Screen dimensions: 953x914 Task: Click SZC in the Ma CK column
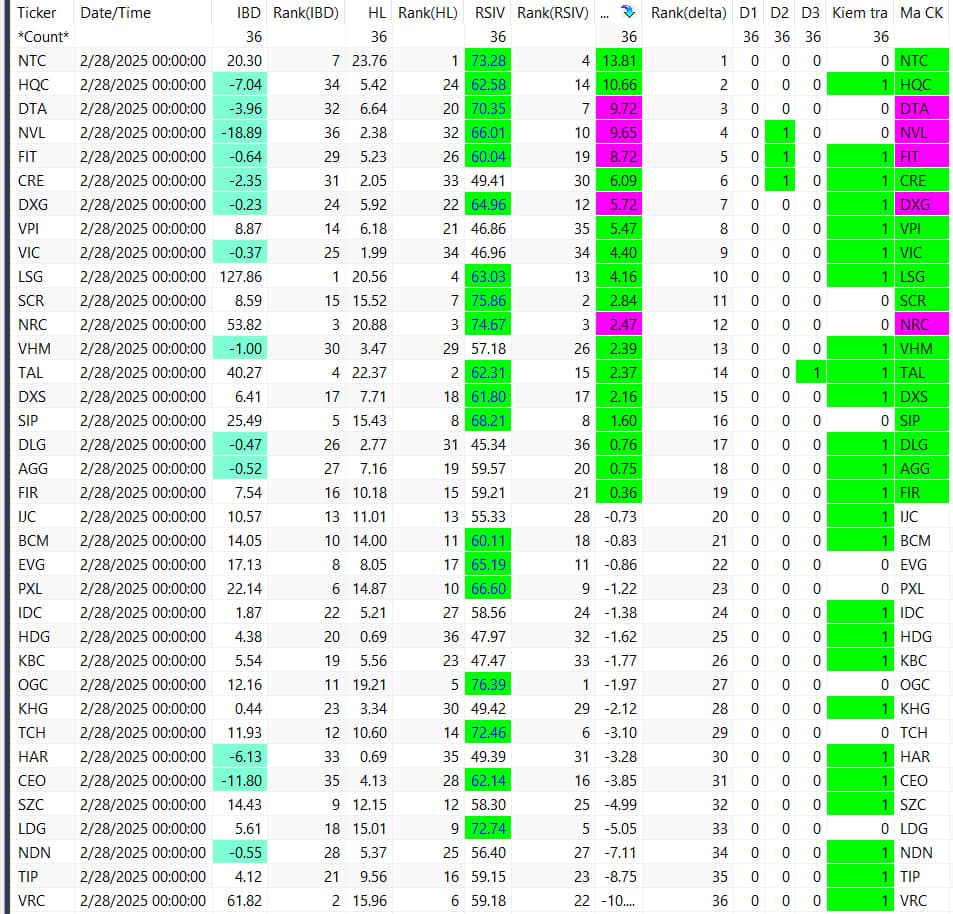[x=912, y=805]
